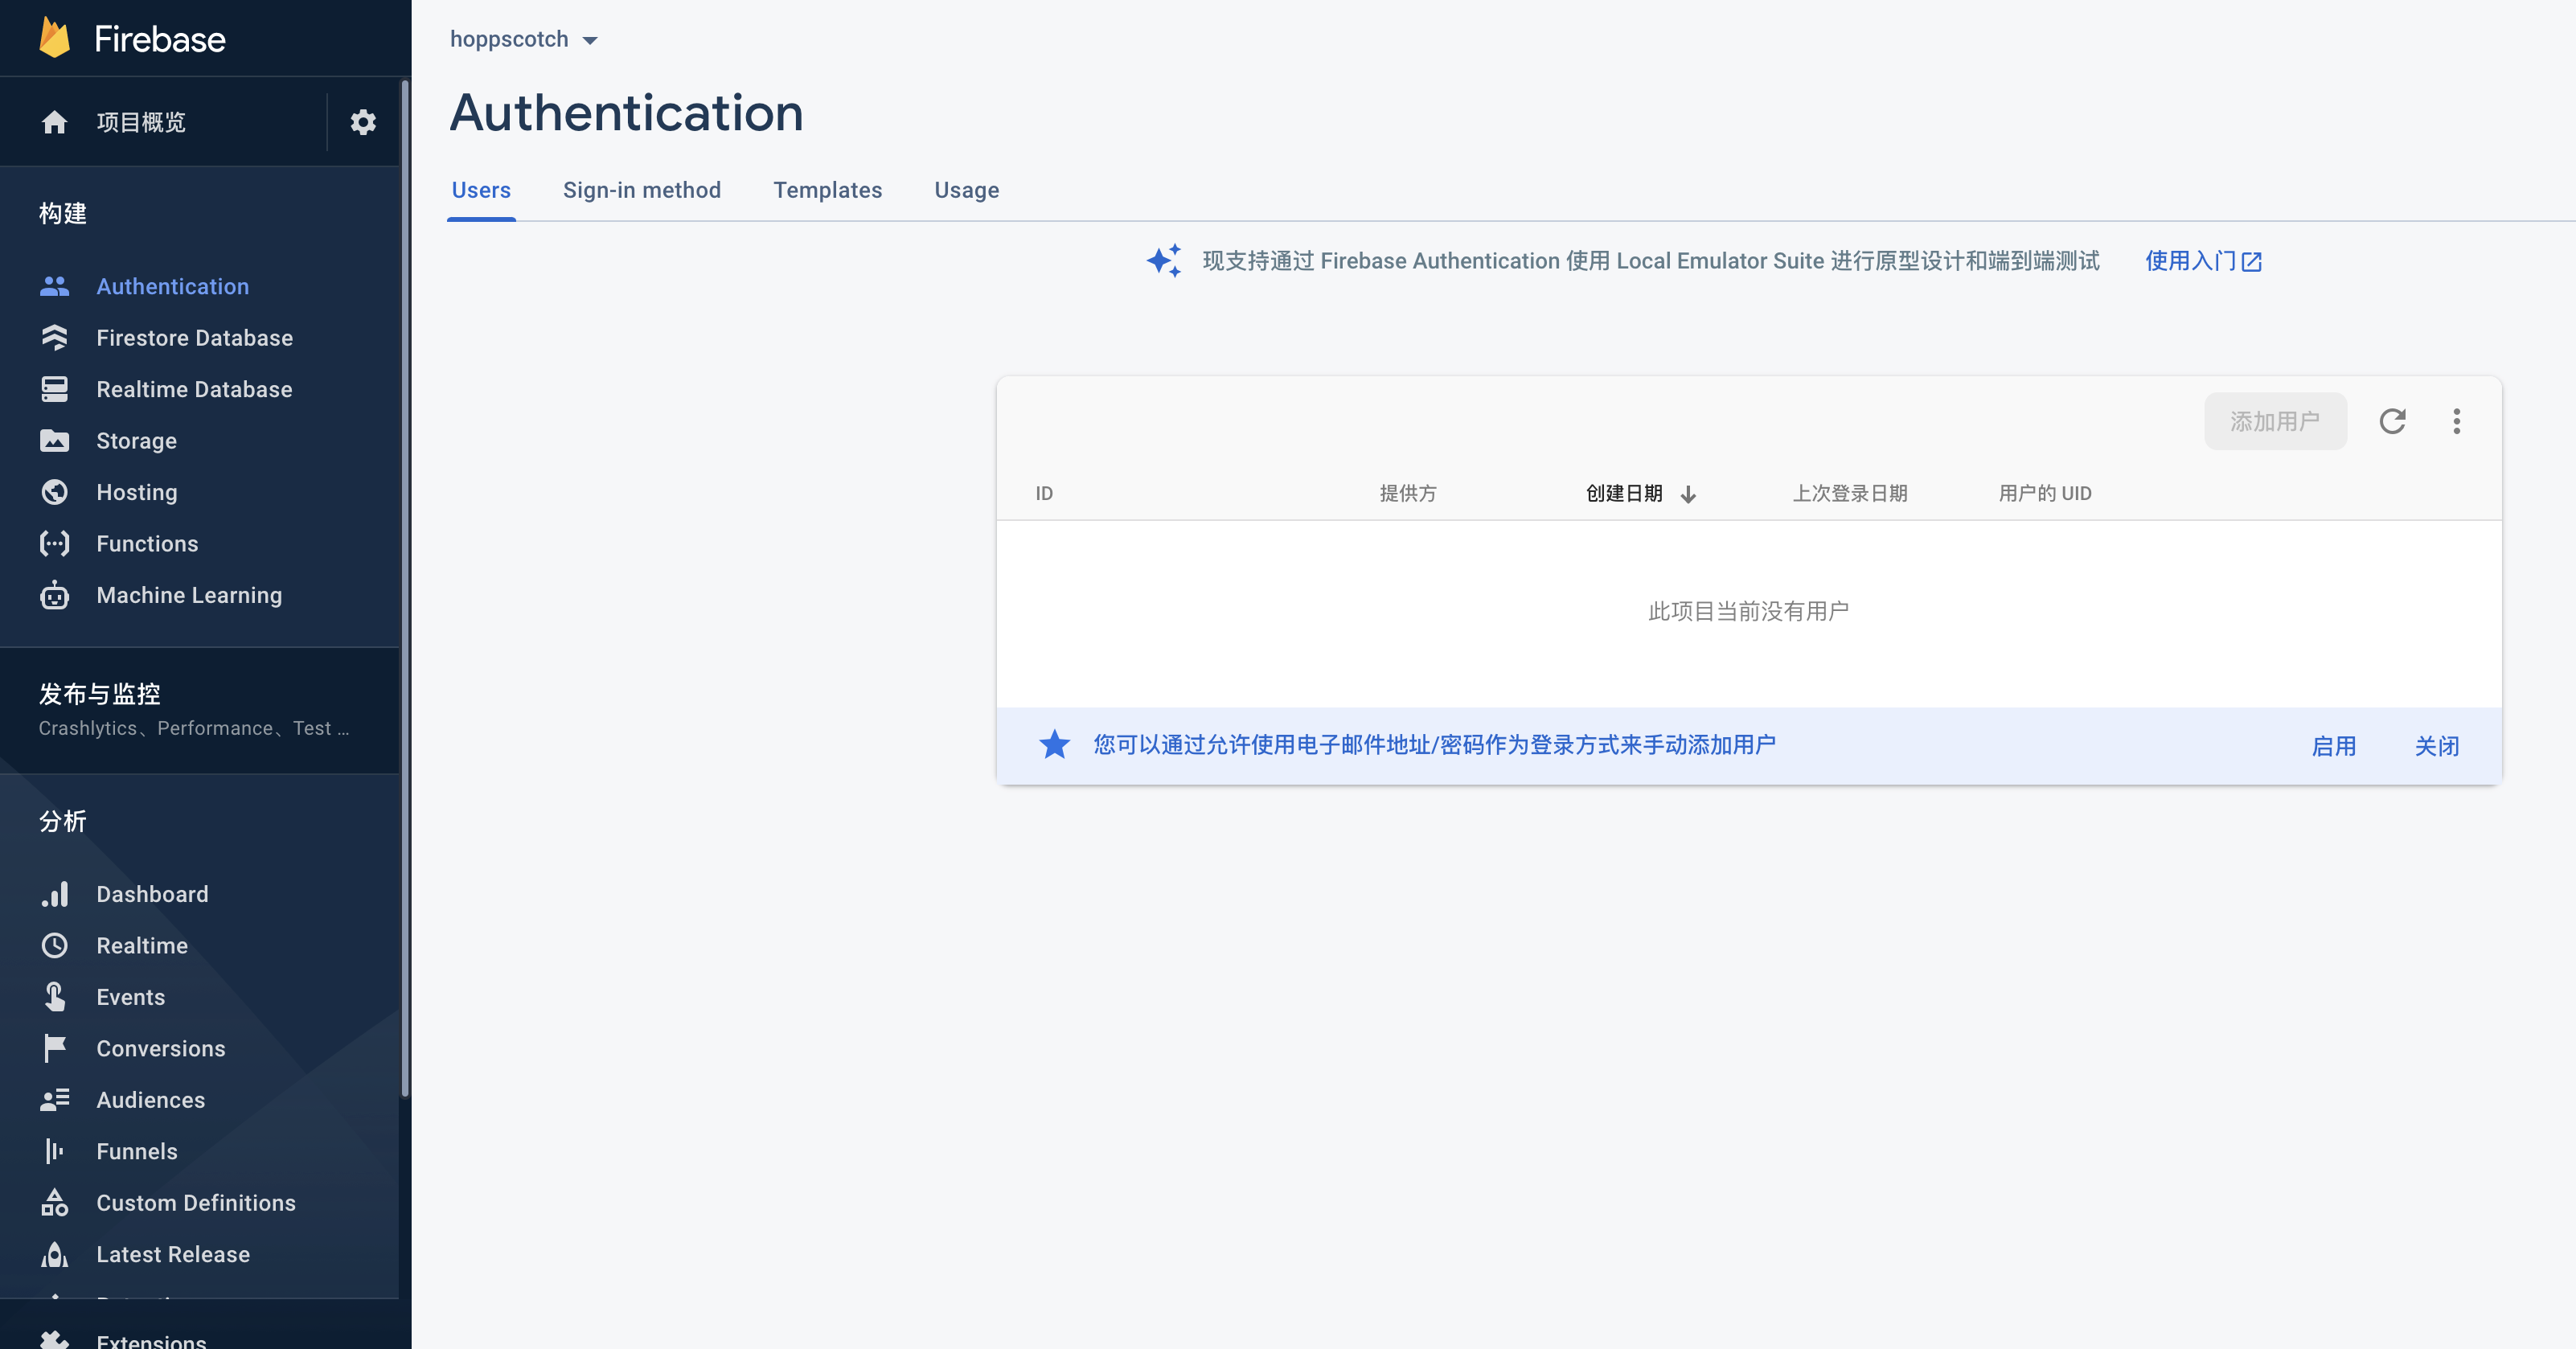Select the Storage sidebar icon
The image size is (2576, 1349).
click(x=55, y=441)
